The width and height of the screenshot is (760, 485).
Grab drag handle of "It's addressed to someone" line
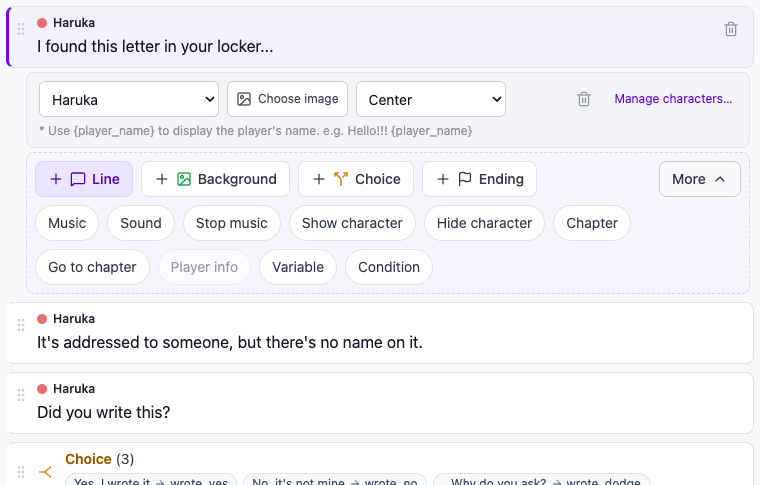click(21, 325)
